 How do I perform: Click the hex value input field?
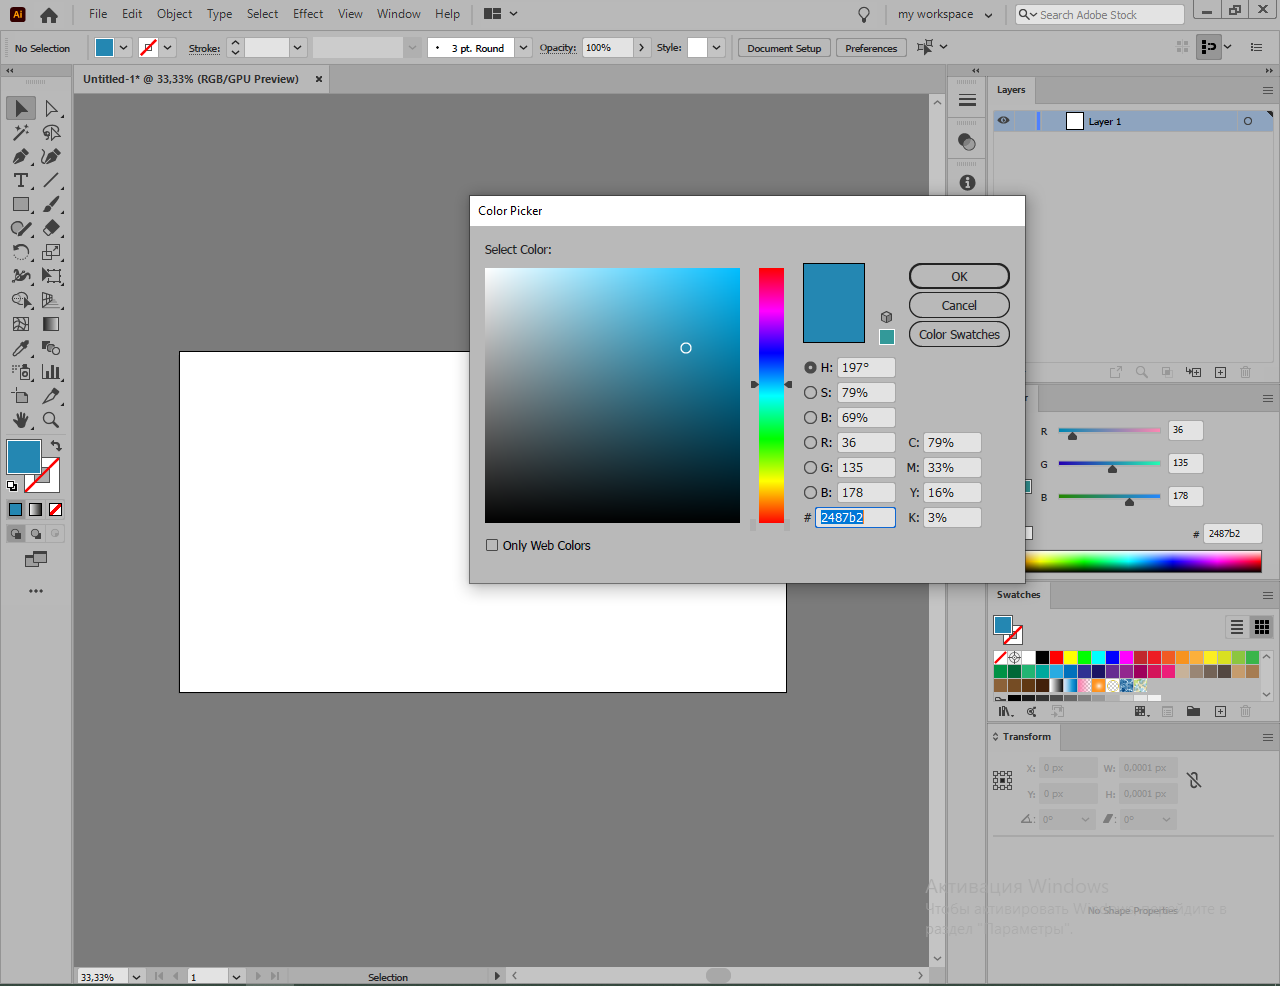(855, 517)
